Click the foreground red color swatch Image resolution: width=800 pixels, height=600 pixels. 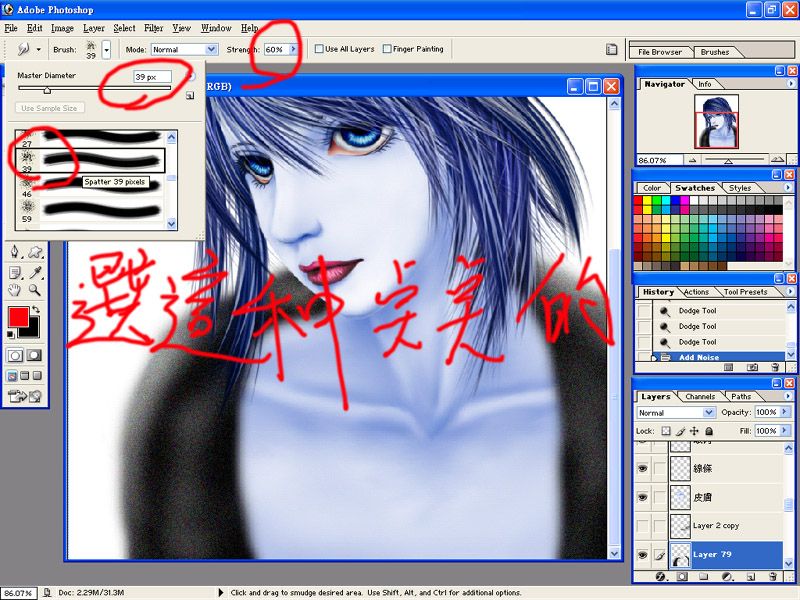[18, 317]
